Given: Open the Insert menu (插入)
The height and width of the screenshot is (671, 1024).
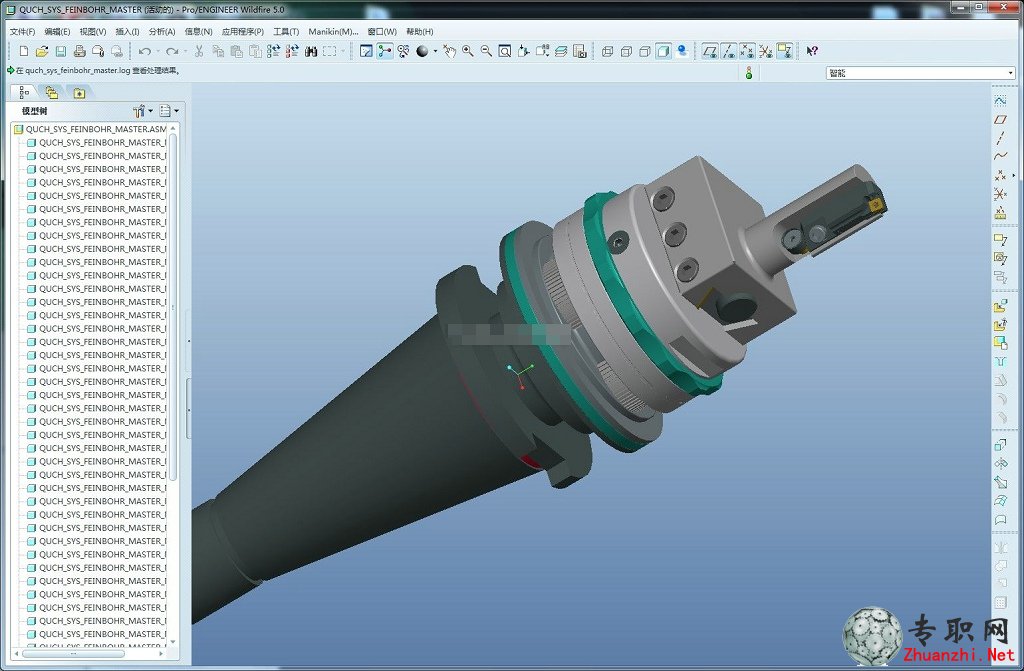Looking at the screenshot, I should pos(127,31).
